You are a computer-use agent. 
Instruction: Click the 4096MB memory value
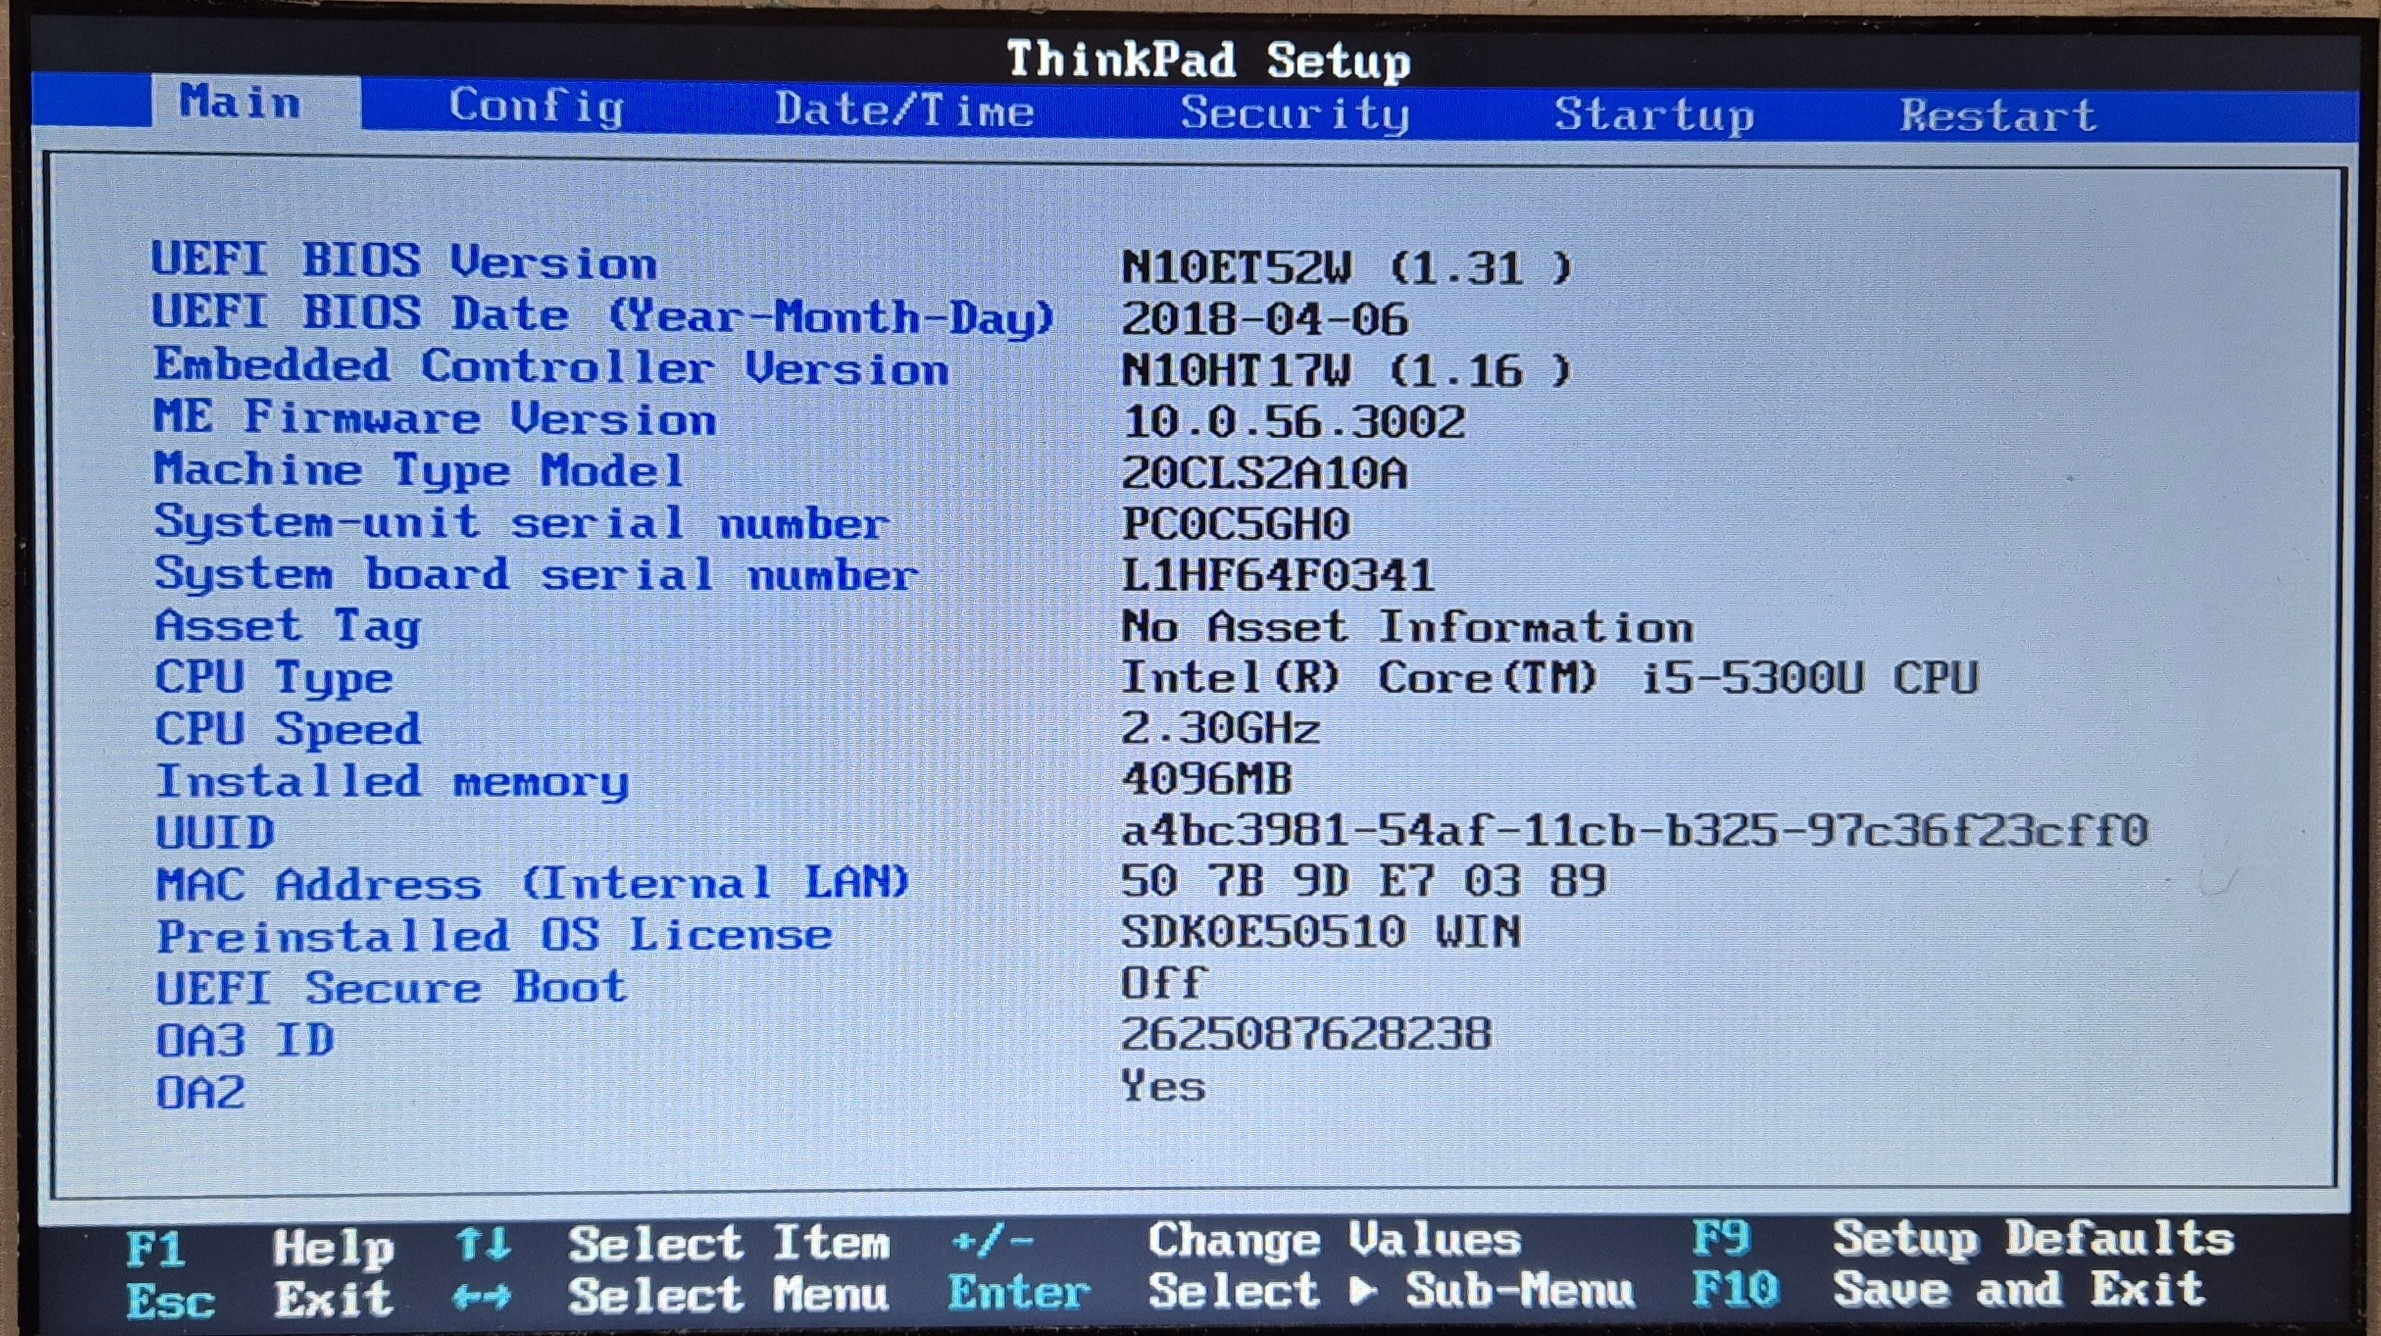(1207, 779)
